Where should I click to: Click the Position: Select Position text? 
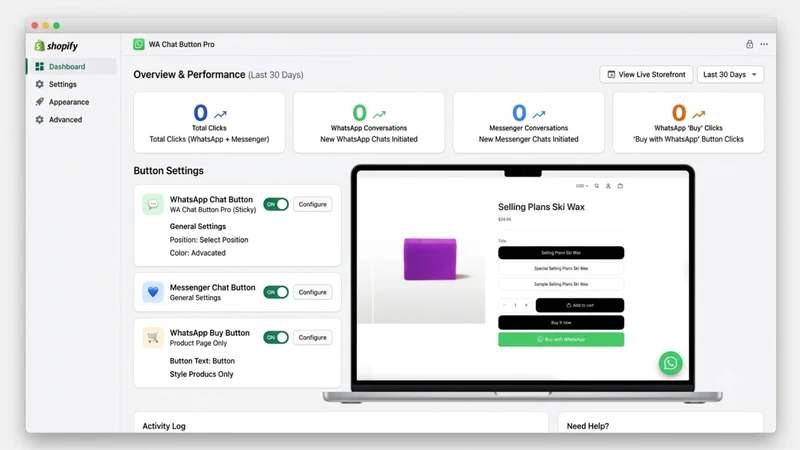pyautogui.click(x=209, y=240)
